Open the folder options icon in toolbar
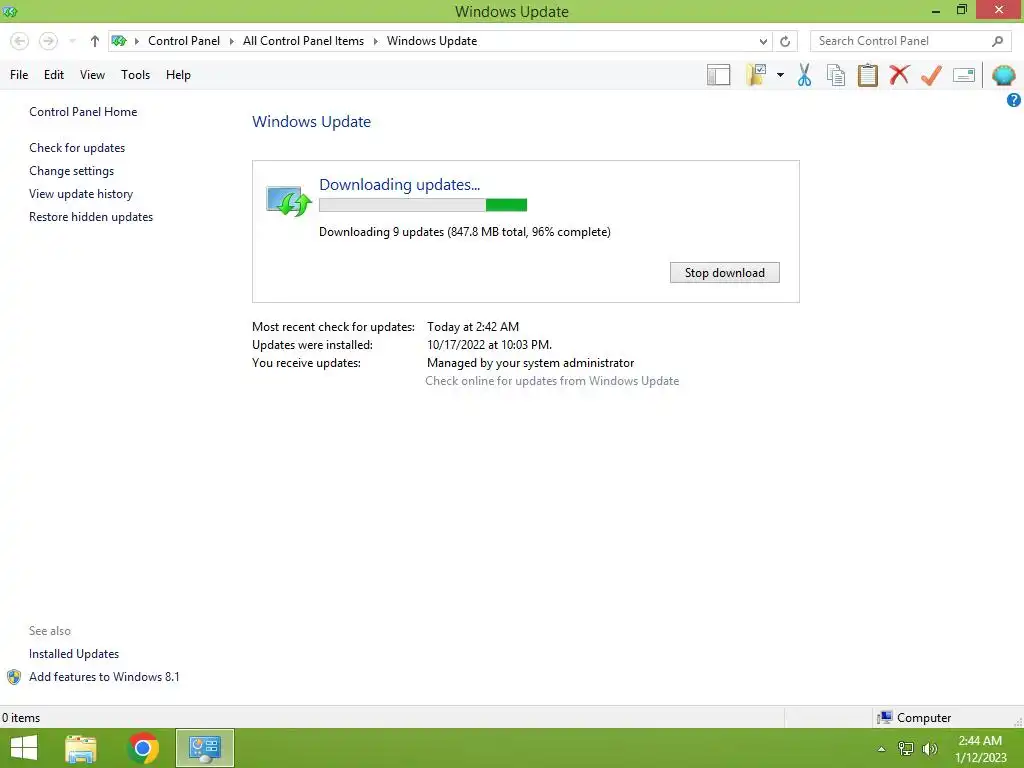The height and width of the screenshot is (768, 1024). pos(756,75)
